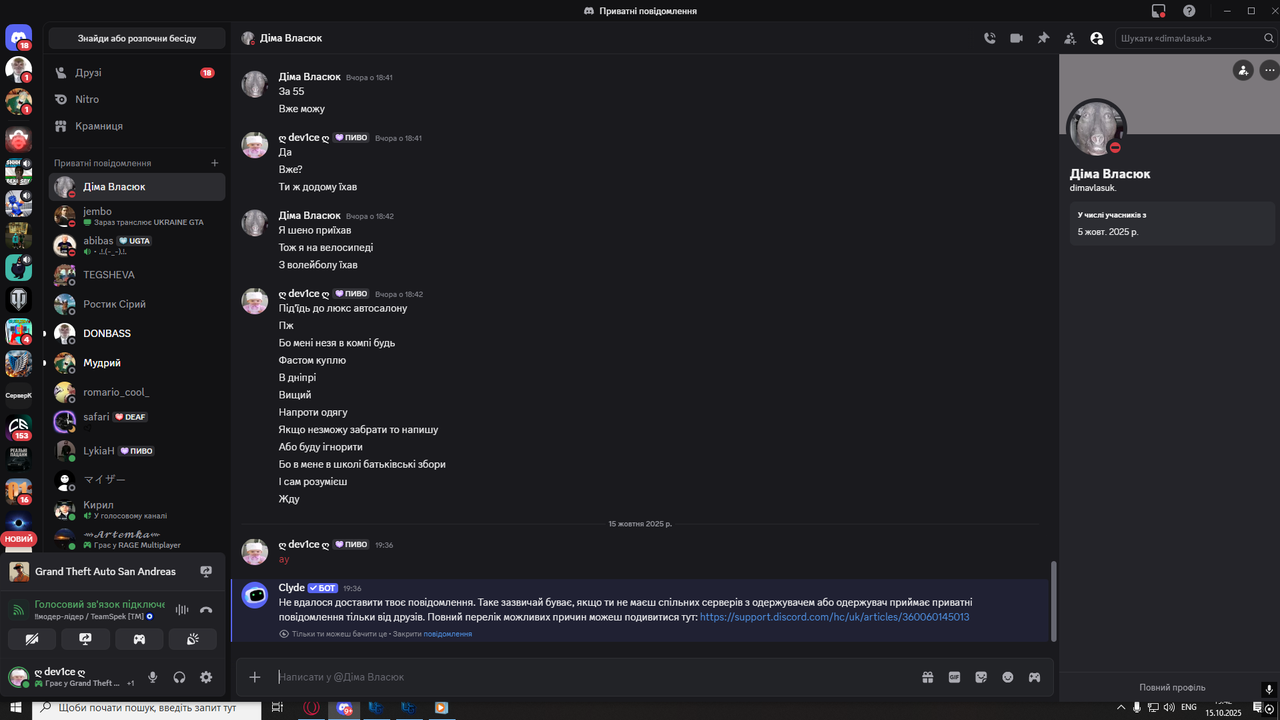Select the Діма Власюк conversation
The image size is (1280, 720).
tap(137, 187)
